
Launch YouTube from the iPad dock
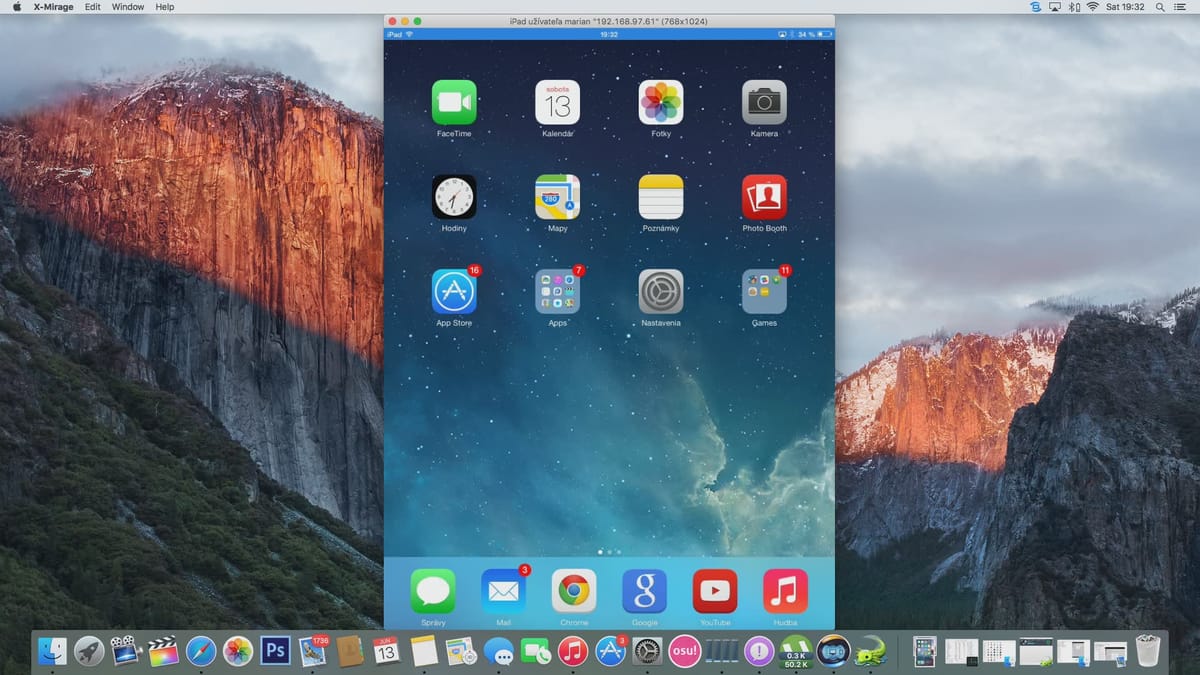coord(715,591)
